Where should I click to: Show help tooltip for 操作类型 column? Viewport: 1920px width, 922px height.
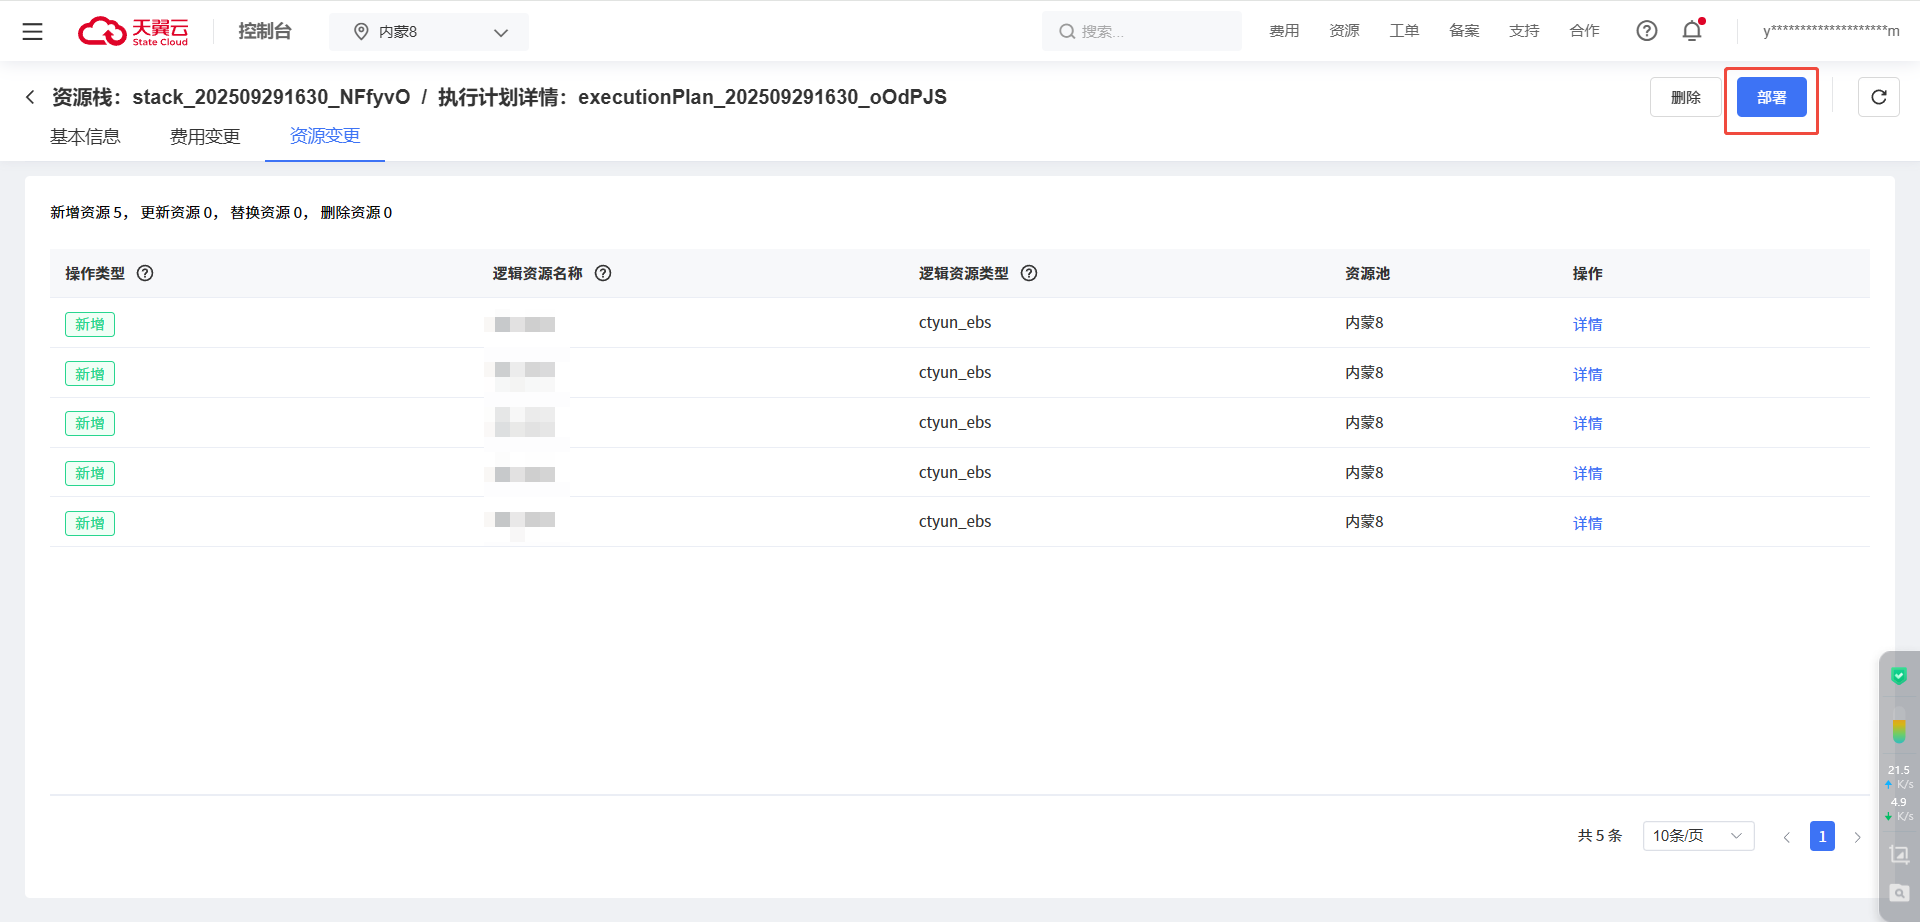(145, 273)
